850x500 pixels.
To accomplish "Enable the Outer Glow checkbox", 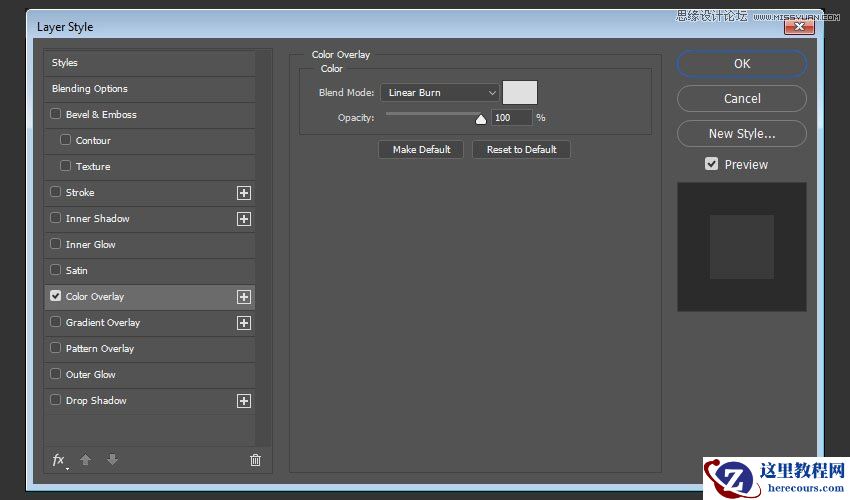I will 55,374.
